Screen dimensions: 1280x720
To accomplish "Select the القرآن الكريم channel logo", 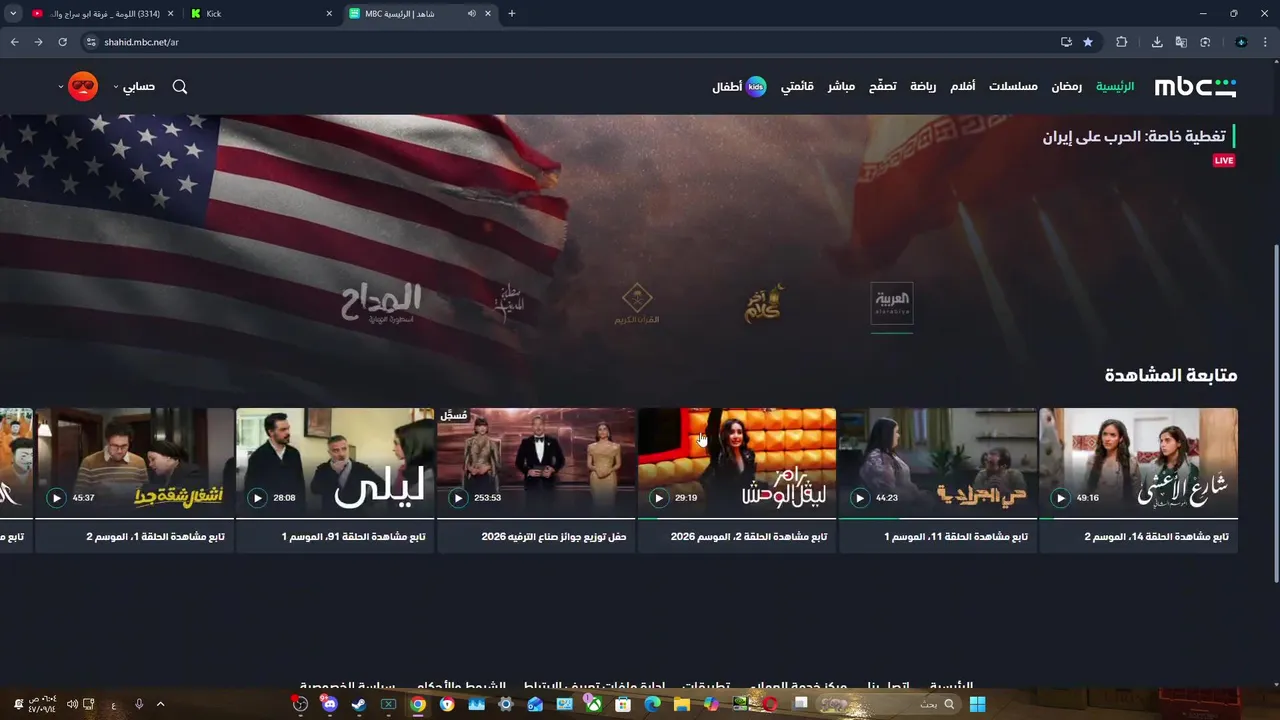I will 637,304.
